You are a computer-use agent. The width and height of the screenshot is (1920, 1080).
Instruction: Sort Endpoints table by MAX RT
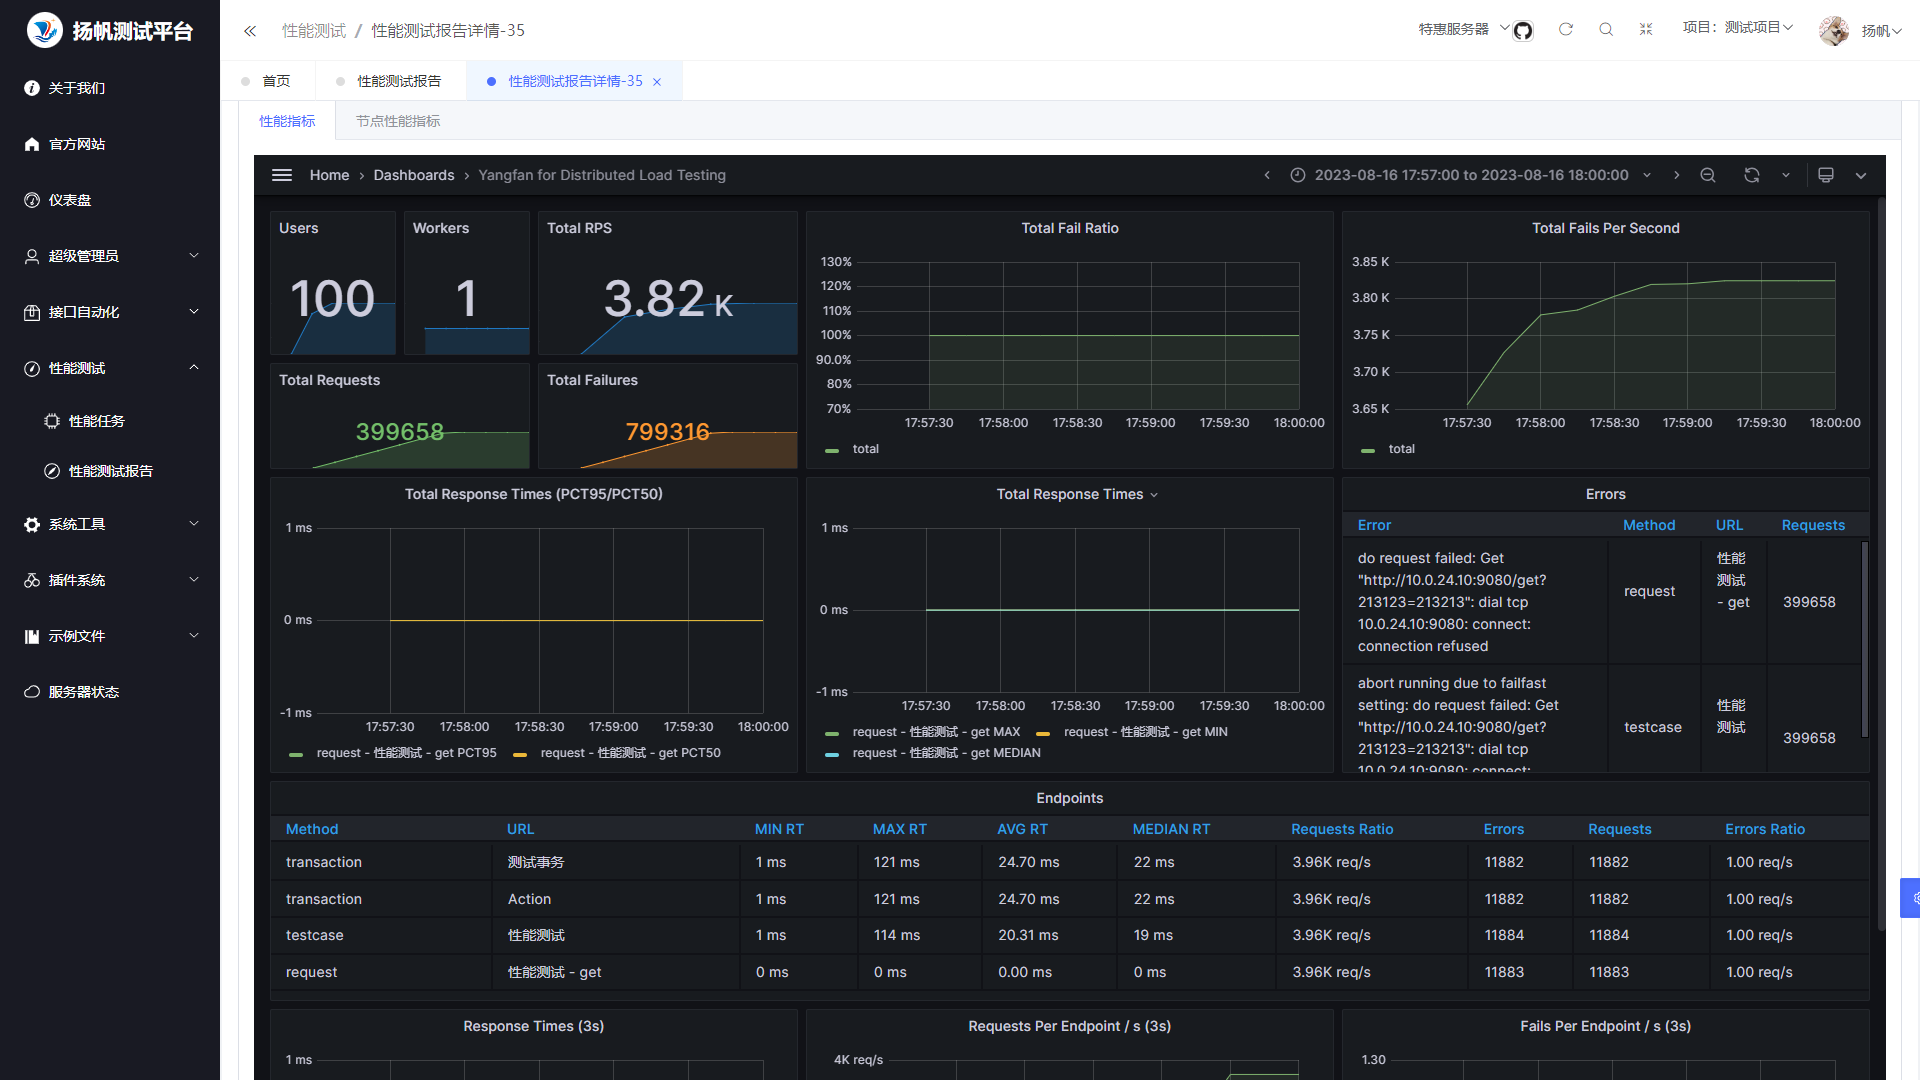[x=899, y=829]
